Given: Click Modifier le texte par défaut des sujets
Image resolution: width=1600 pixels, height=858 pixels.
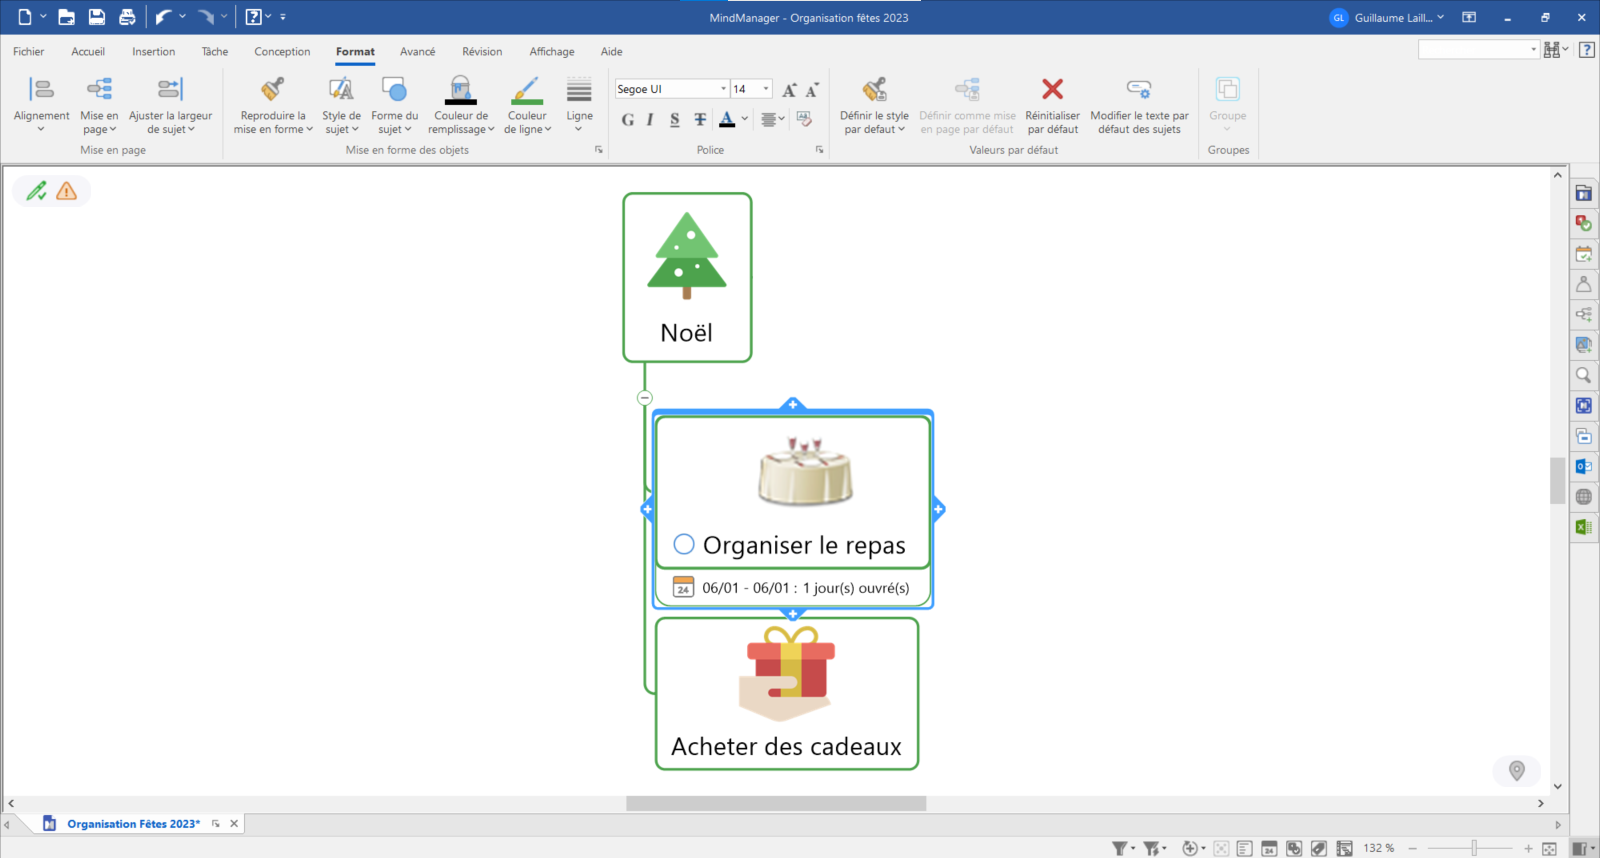Looking at the screenshot, I should [x=1139, y=90].
